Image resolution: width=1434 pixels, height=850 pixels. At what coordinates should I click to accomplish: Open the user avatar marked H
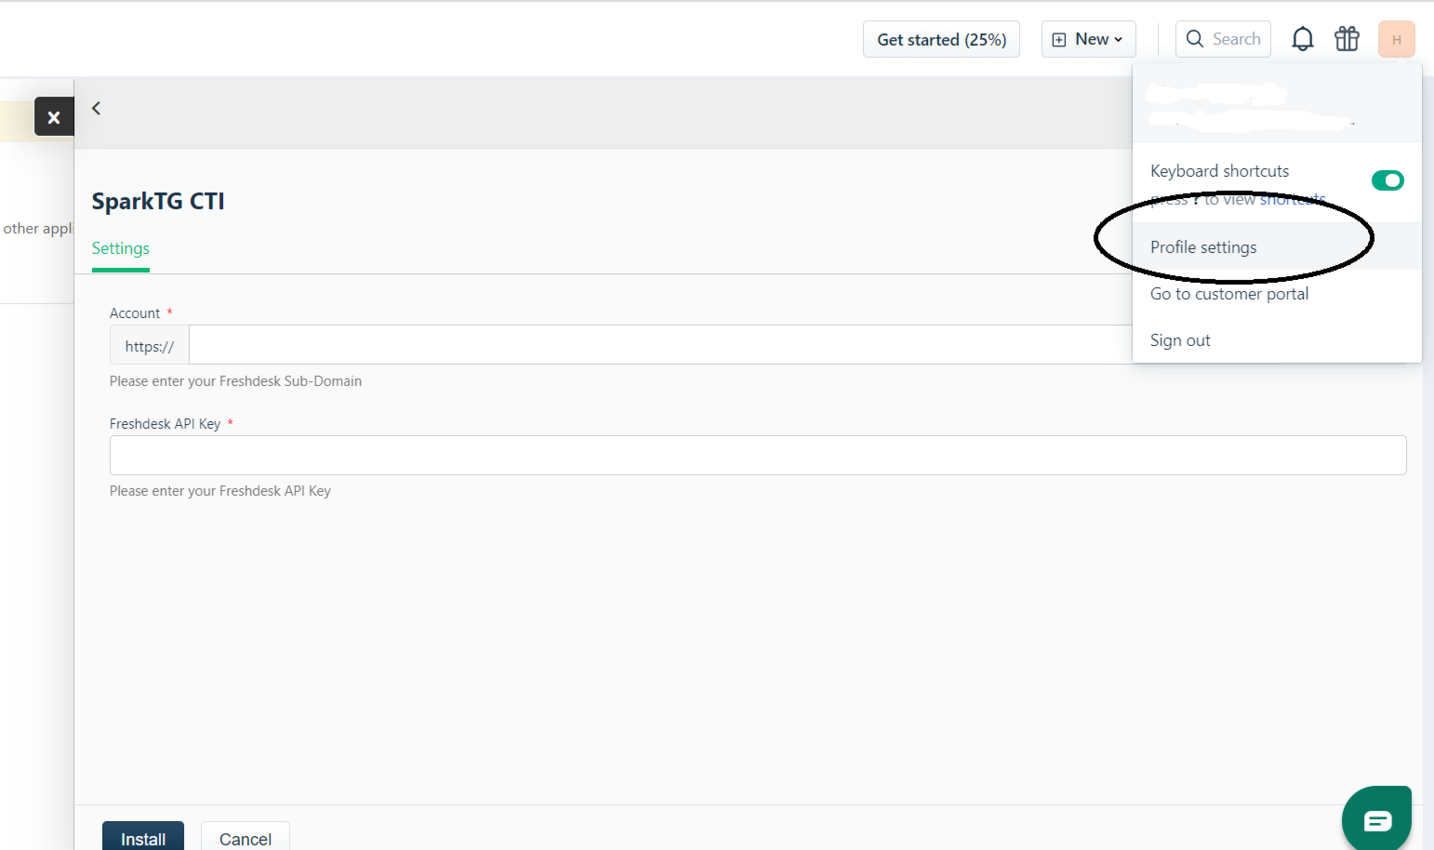(x=1396, y=38)
